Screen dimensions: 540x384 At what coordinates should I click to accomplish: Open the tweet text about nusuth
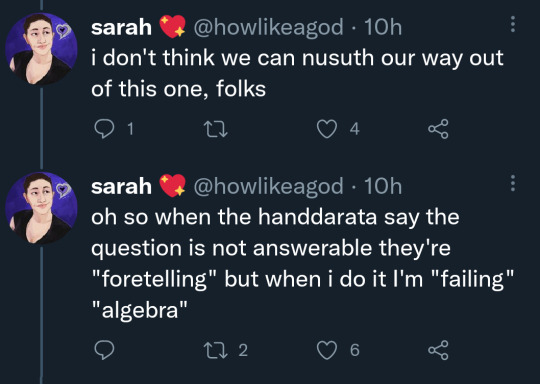297,73
